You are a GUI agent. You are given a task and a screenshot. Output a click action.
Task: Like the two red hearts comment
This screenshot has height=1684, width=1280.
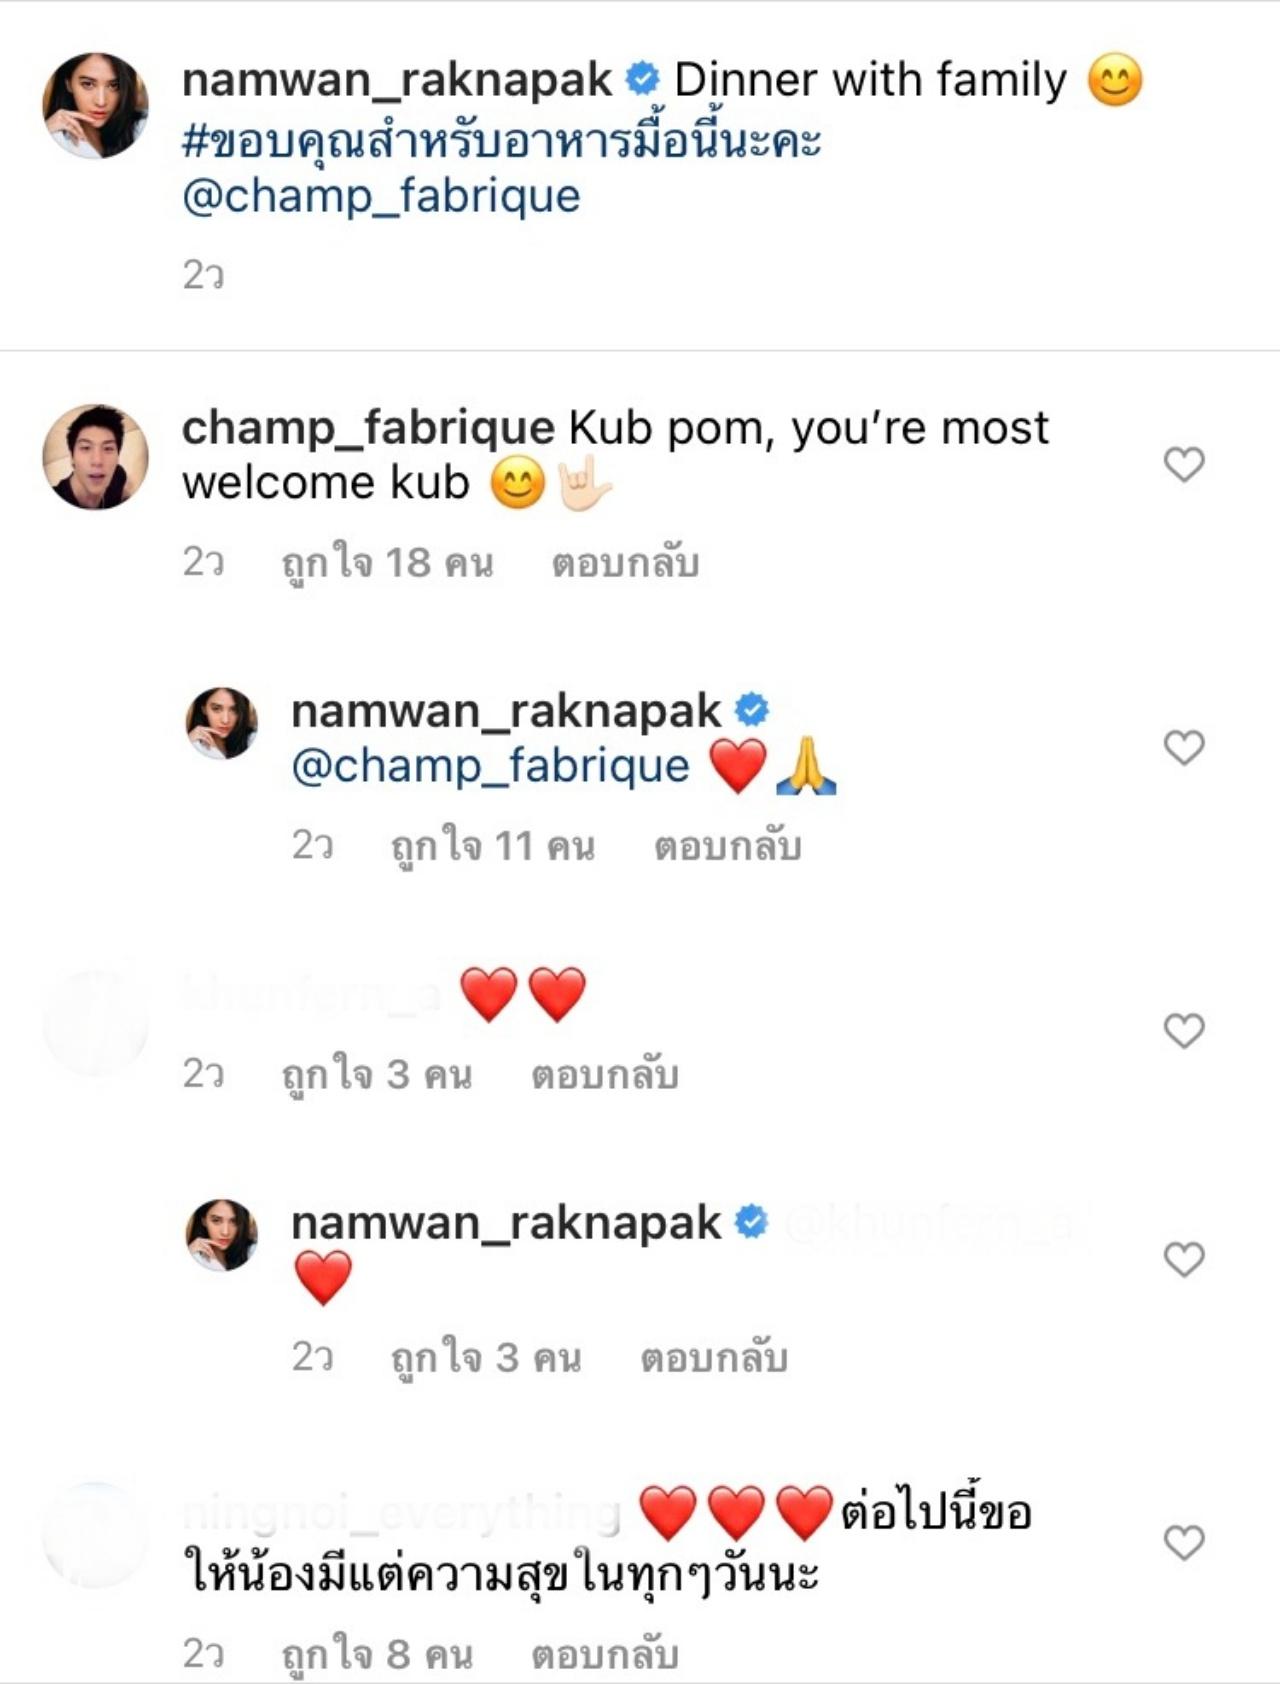pos(1184,1030)
